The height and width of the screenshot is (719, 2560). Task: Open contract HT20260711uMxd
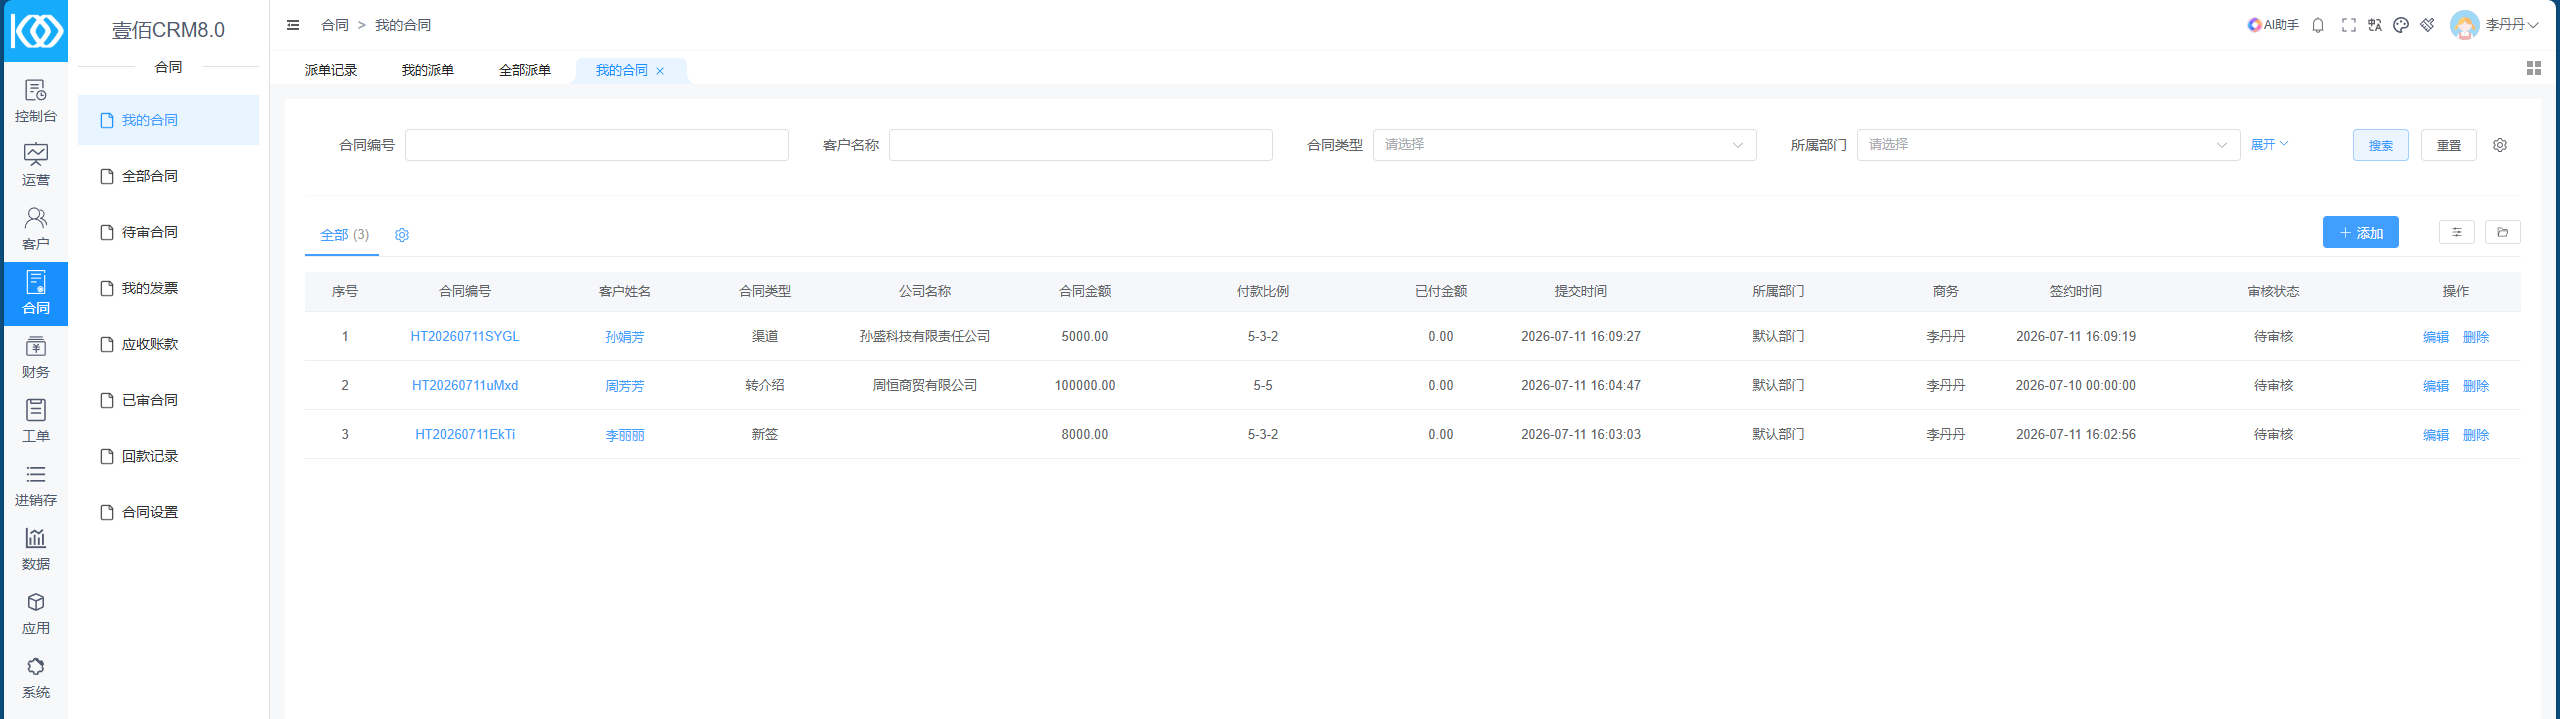point(465,386)
